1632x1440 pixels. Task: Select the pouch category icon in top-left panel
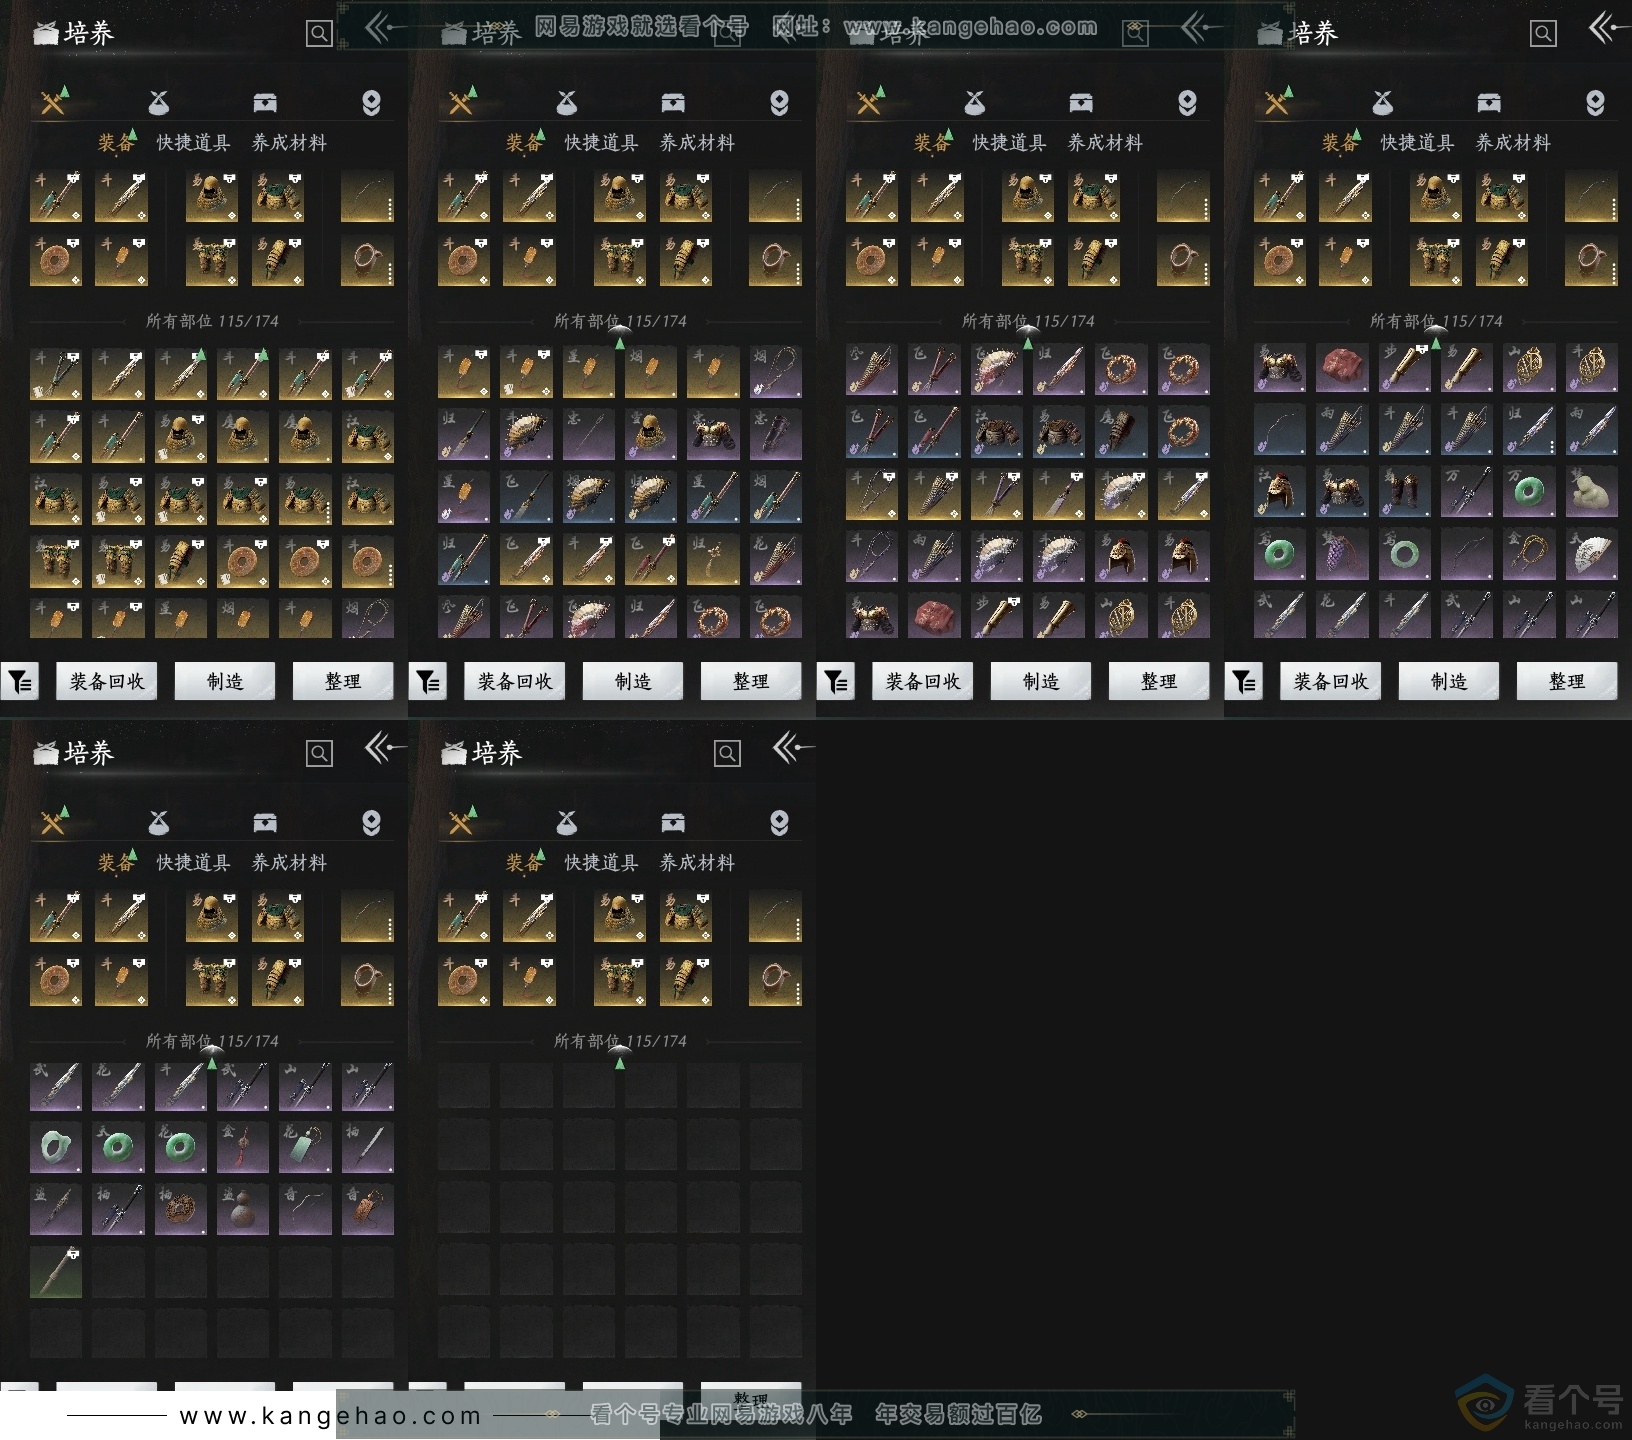click(x=158, y=102)
